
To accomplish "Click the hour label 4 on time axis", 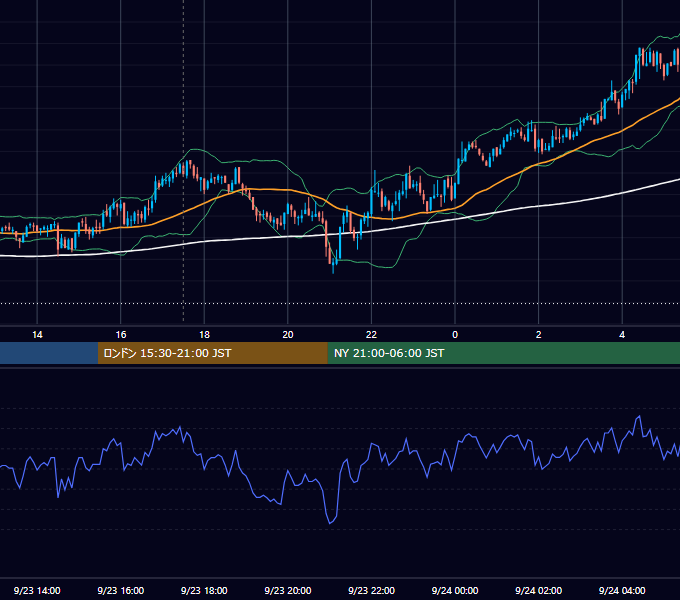I will (x=622, y=335).
